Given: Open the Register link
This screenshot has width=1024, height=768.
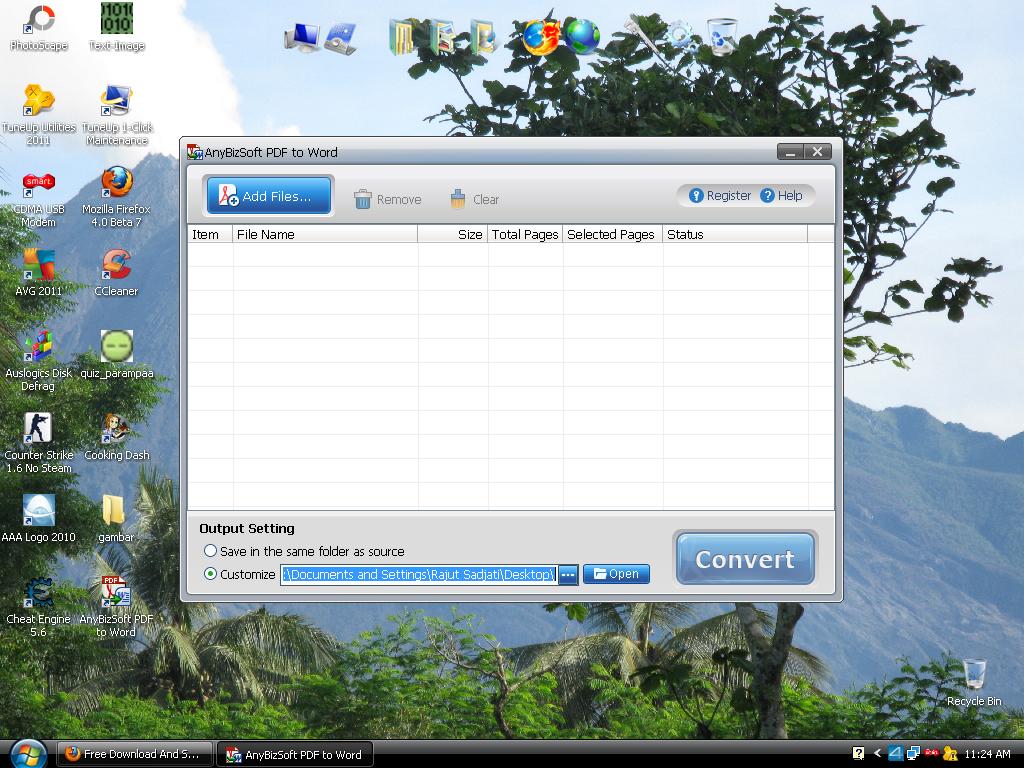Looking at the screenshot, I should (721, 195).
